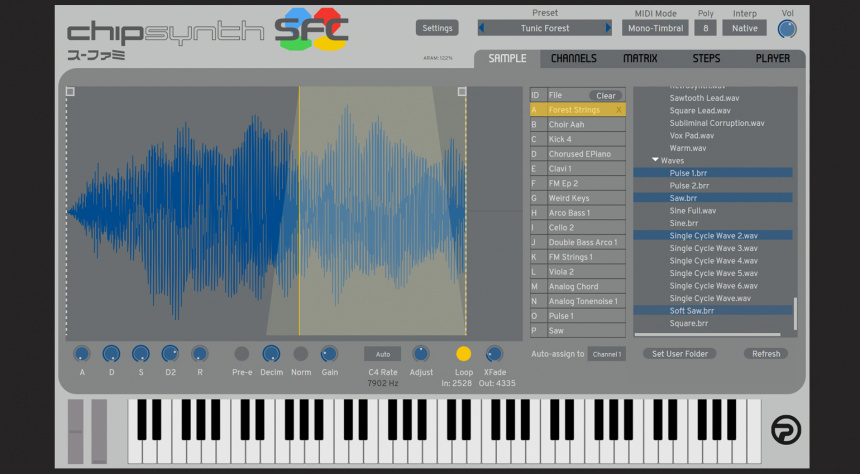Select Sine Full.wav in the file list
Viewport: 860px width, 474px height.
click(693, 211)
